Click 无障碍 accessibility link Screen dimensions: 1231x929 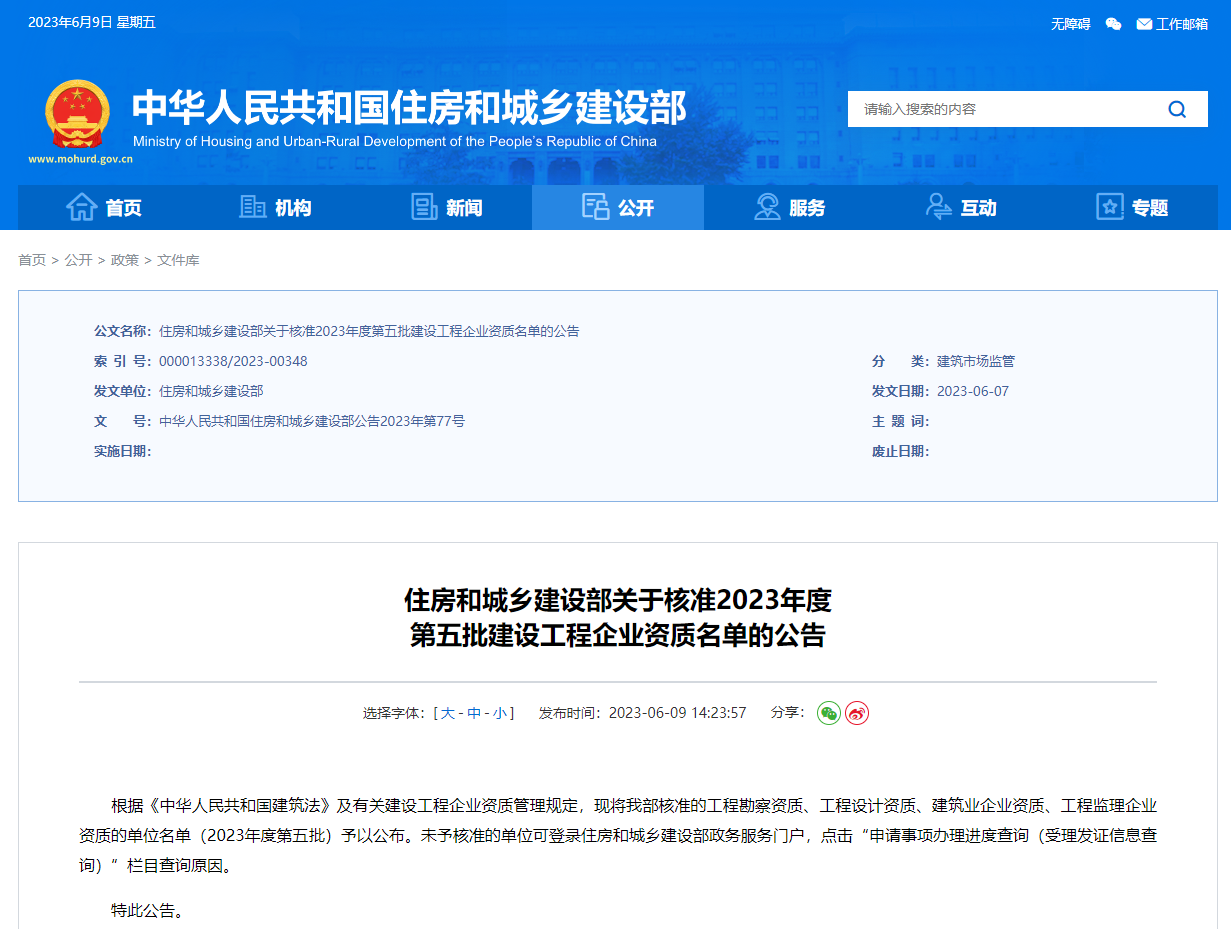pos(1070,24)
